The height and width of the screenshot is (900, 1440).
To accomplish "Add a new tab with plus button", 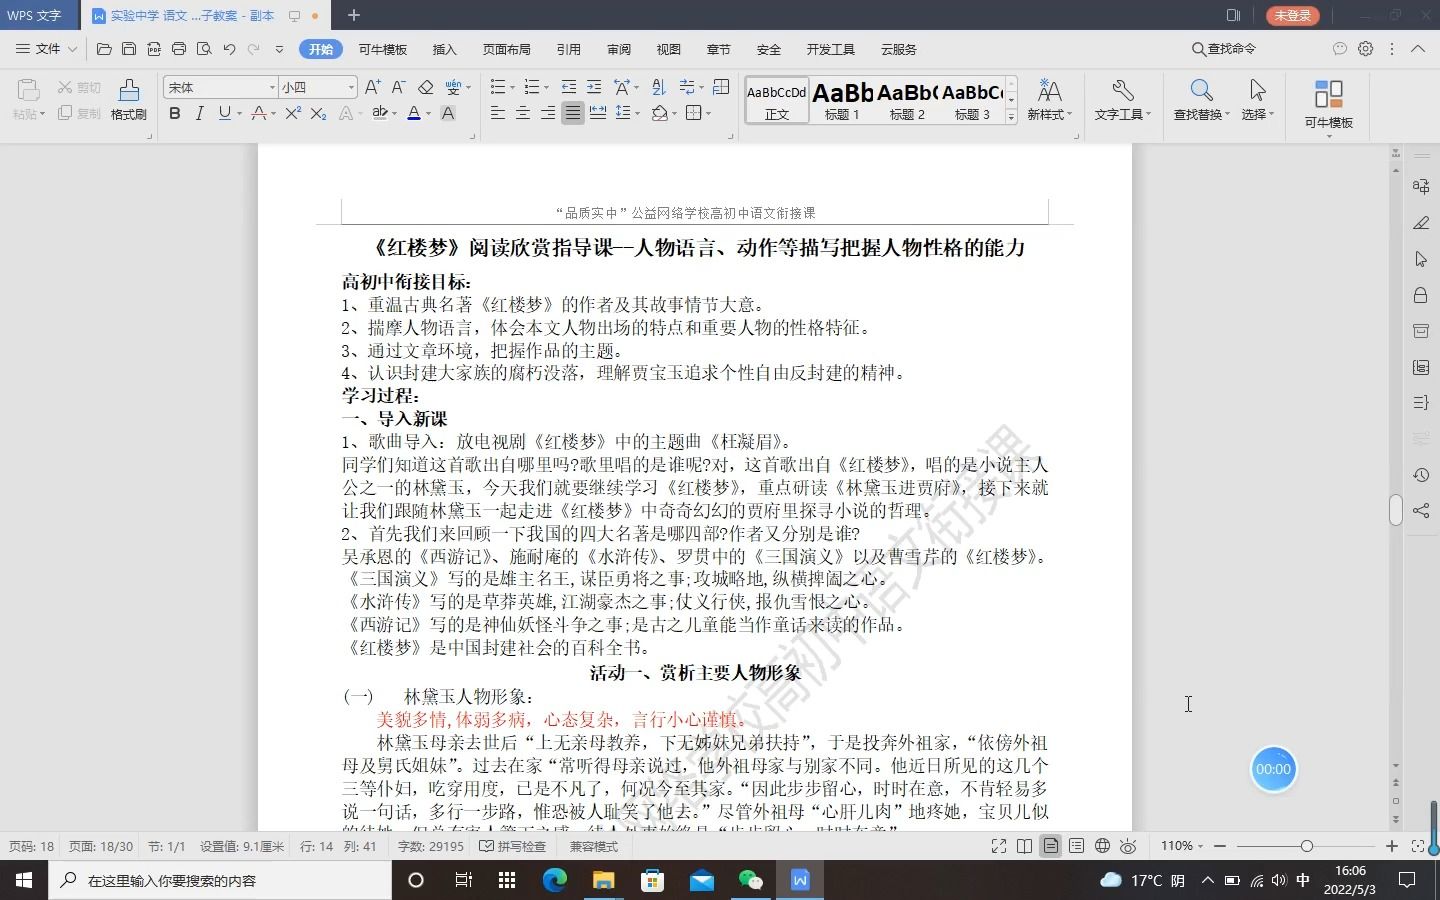I will pyautogui.click(x=353, y=15).
